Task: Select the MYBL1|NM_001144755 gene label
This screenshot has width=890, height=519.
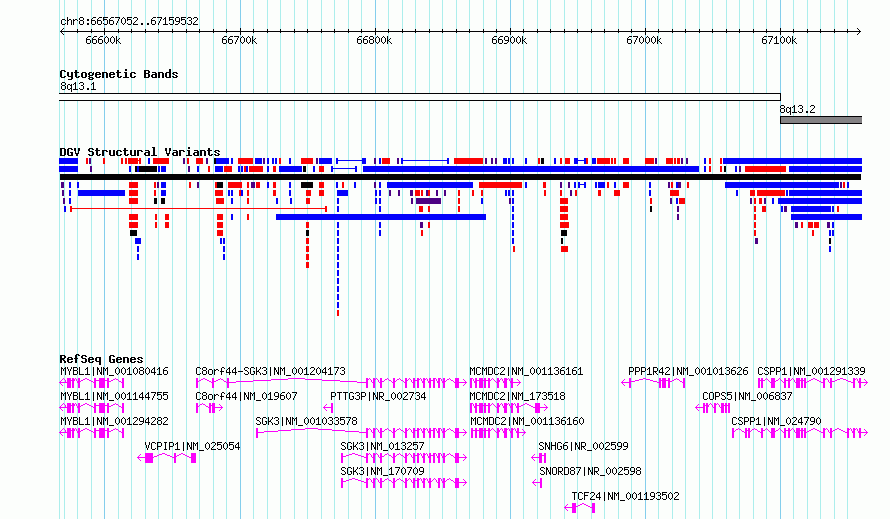Action: (114, 396)
